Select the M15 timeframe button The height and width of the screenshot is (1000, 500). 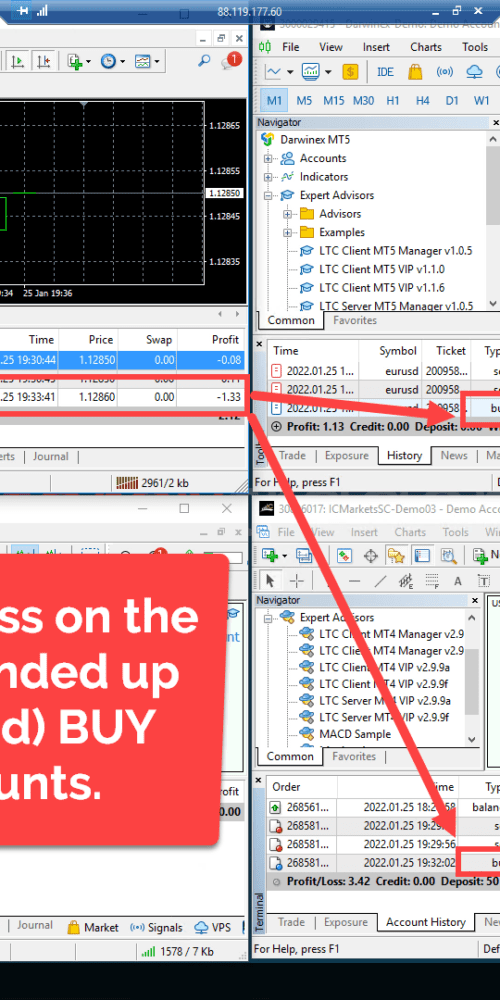click(334, 101)
